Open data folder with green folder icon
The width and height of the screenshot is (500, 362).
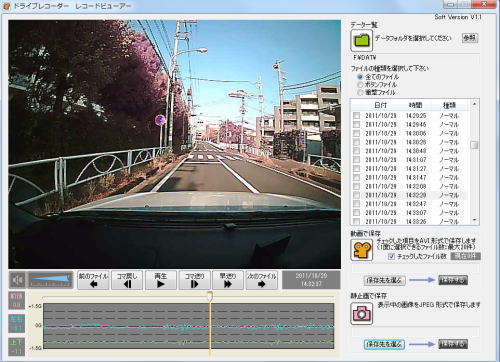tap(362, 41)
